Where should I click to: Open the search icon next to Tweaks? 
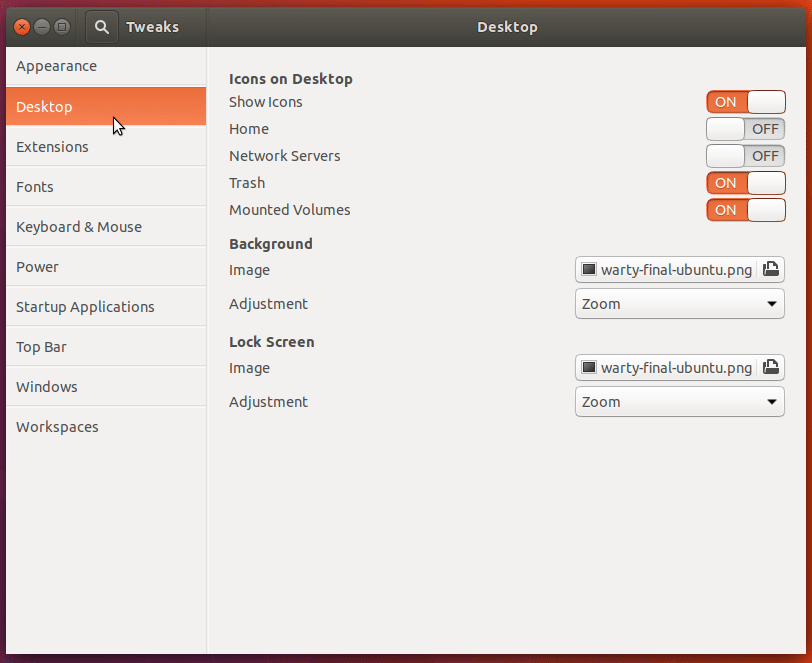click(x=102, y=27)
